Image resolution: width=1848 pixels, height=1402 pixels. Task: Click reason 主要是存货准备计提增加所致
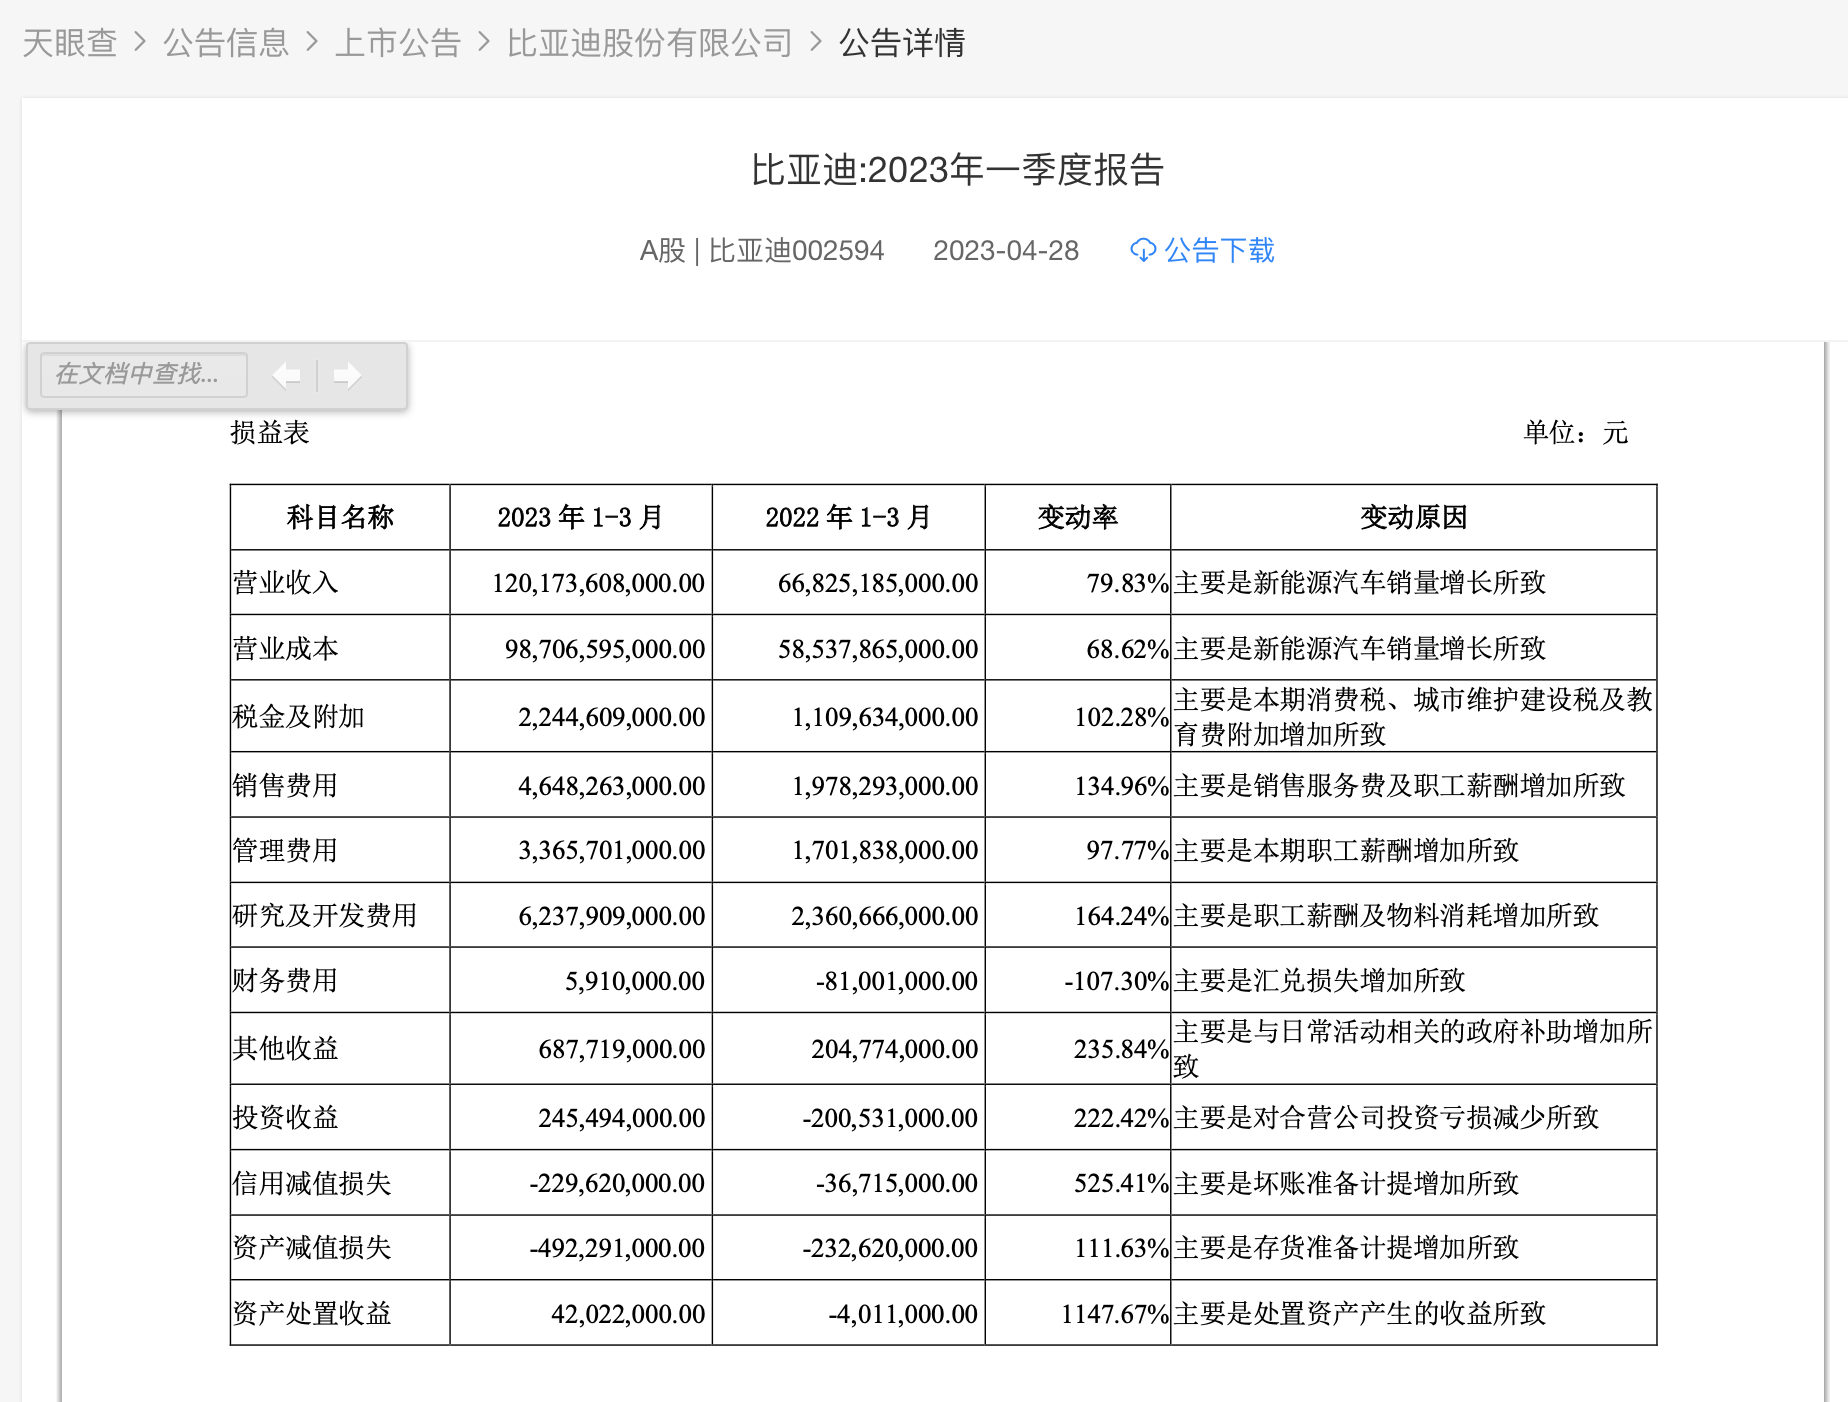click(x=1347, y=1248)
